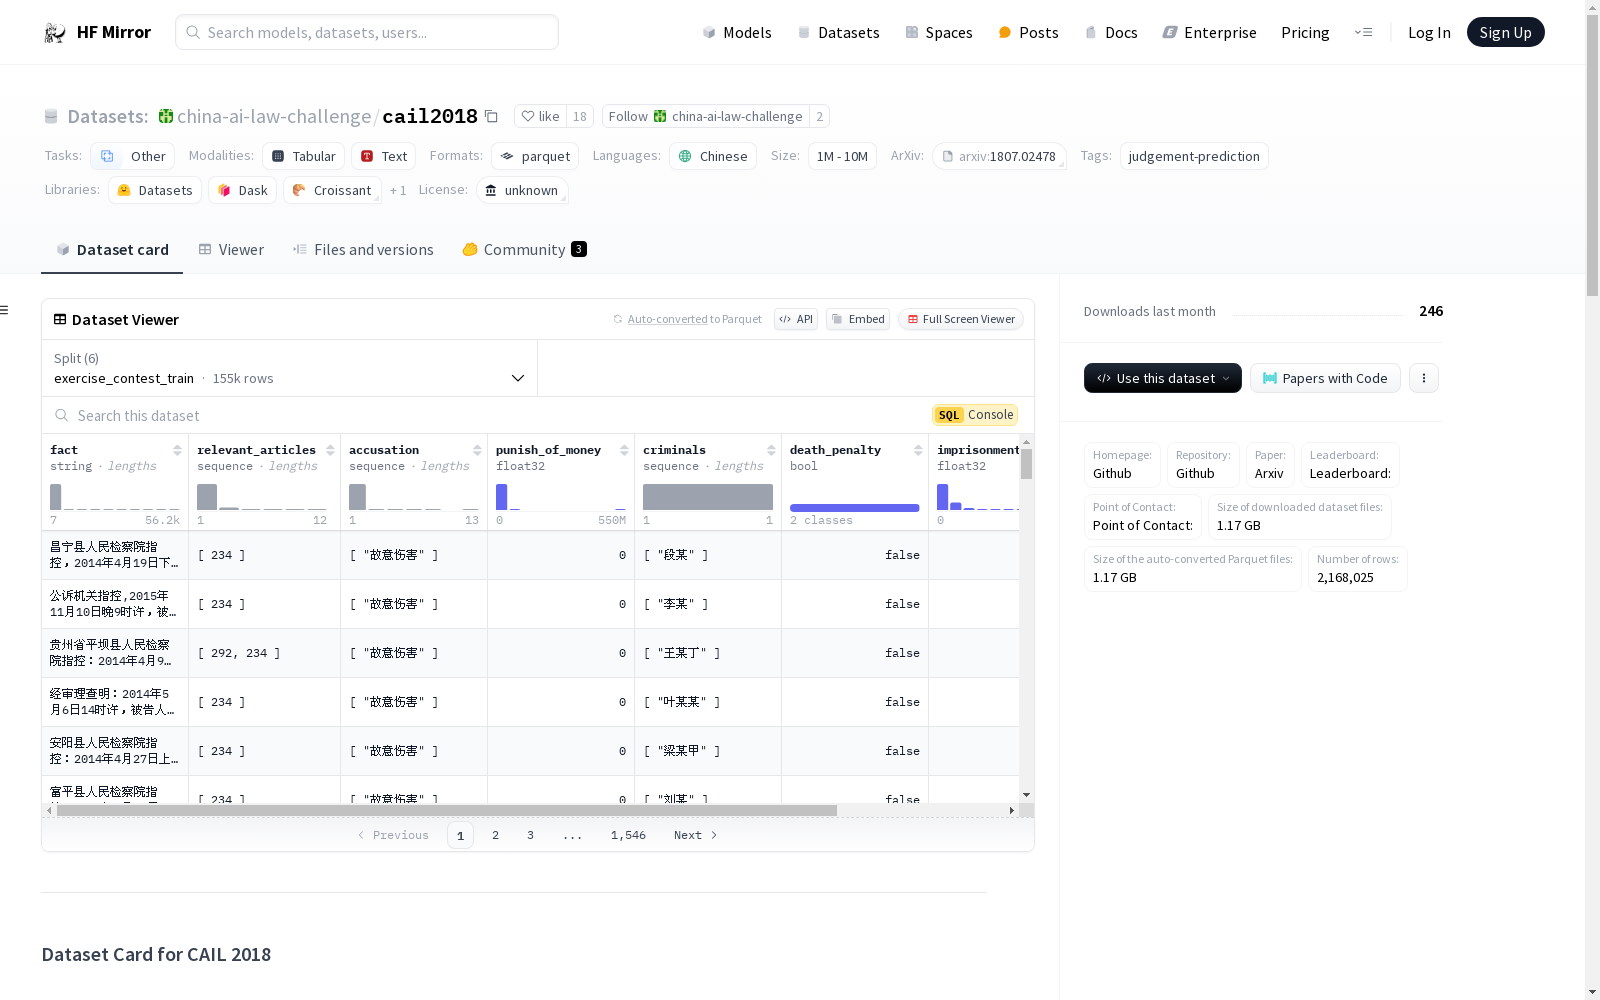Select the Dask library tag
This screenshot has width=1600, height=1000.
[x=243, y=190]
